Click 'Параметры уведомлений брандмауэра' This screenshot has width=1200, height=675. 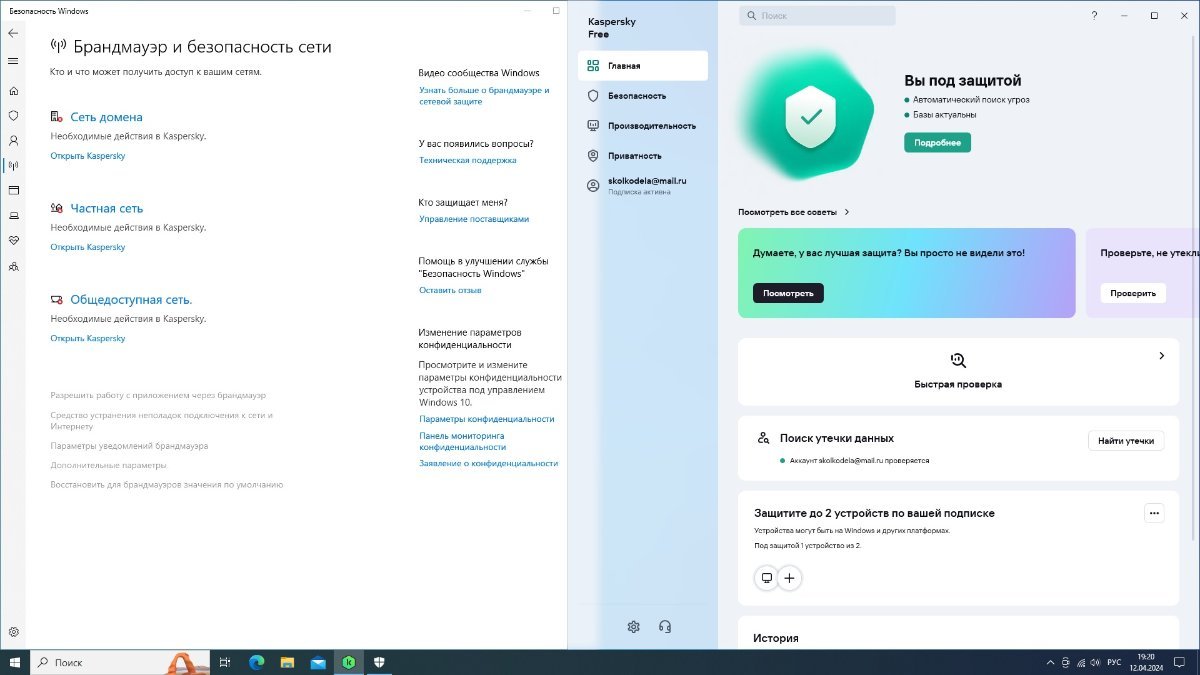coord(129,446)
